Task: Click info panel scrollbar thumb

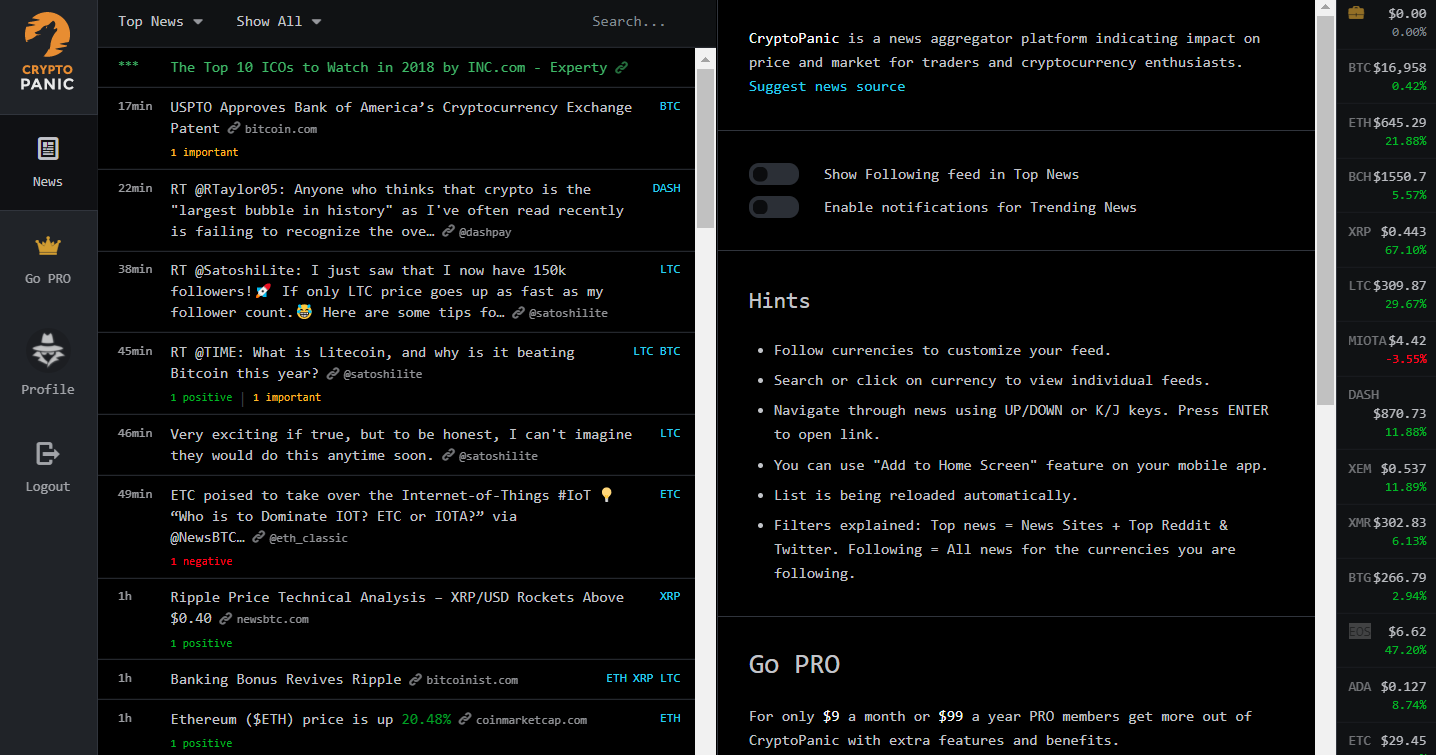Action: [x=1325, y=210]
